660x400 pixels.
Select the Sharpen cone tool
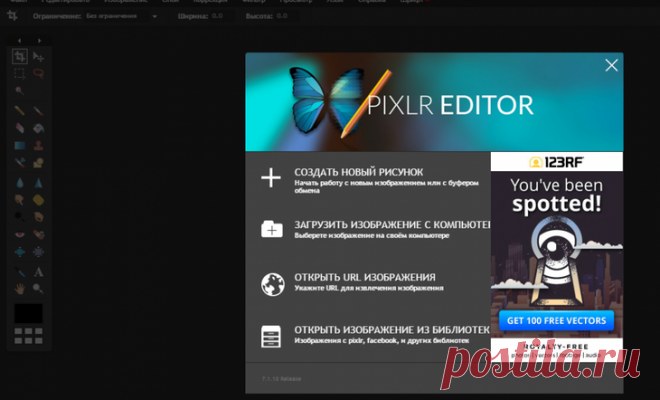(38, 182)
